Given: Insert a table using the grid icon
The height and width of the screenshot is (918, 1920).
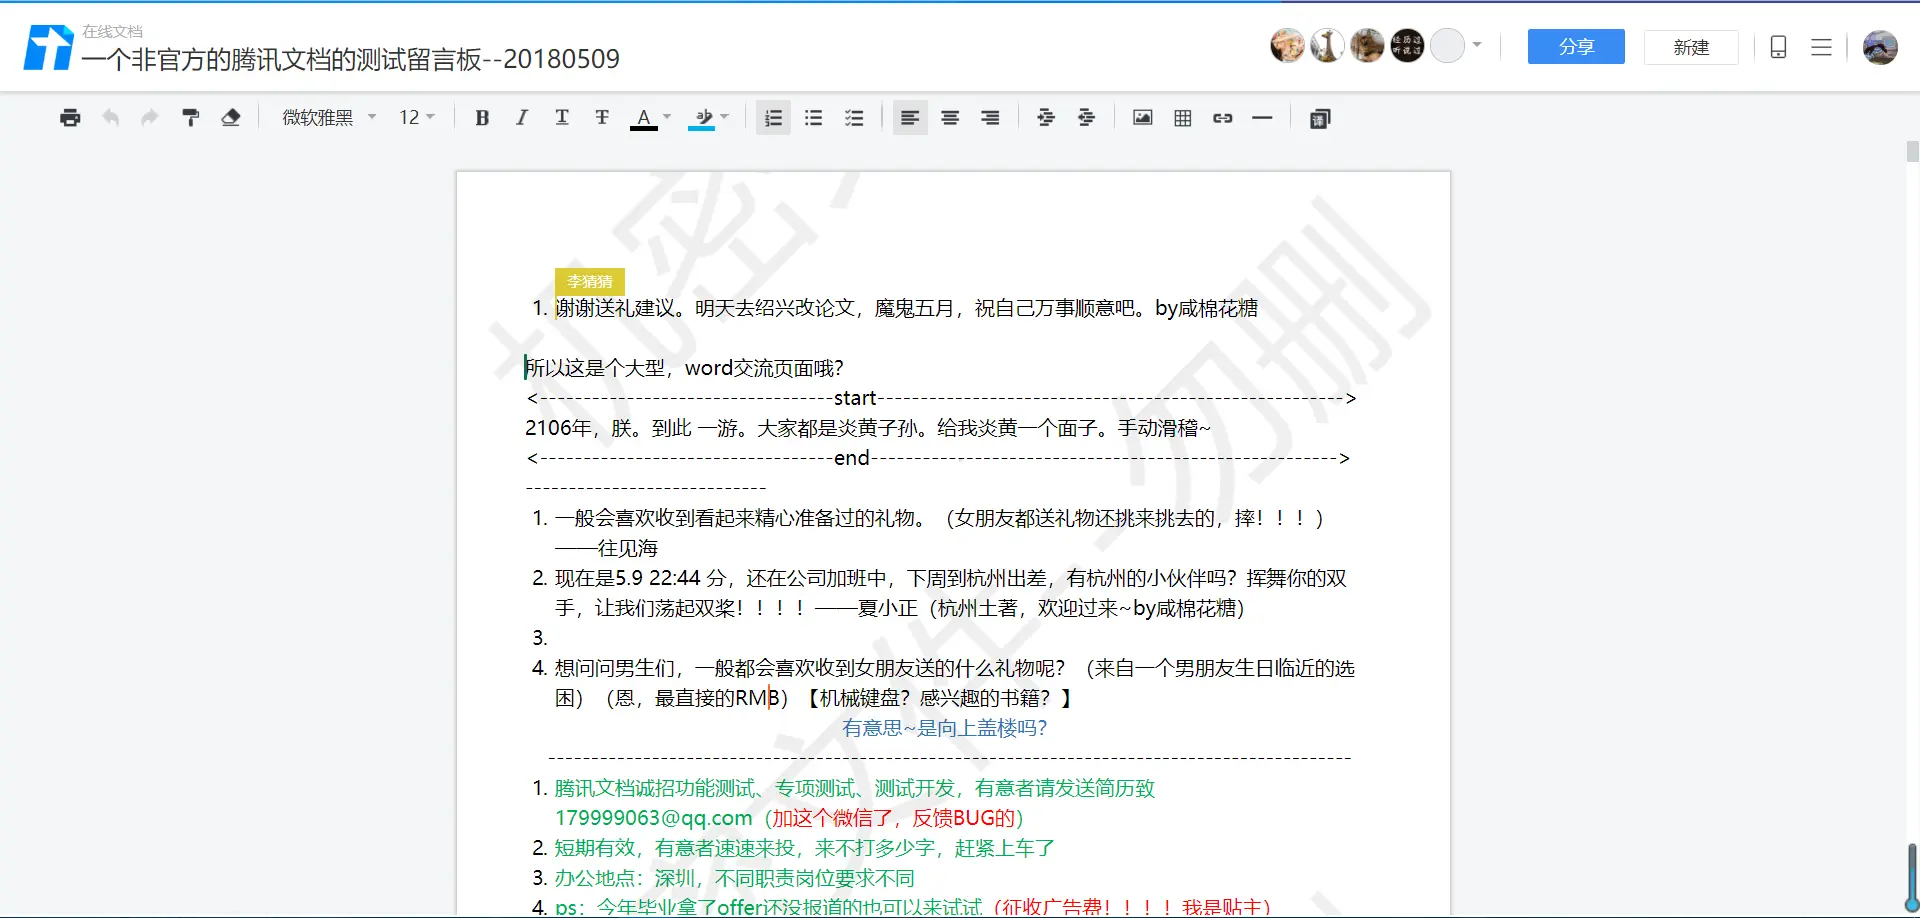Looking at the screenshot, I should click(1182, 118).
